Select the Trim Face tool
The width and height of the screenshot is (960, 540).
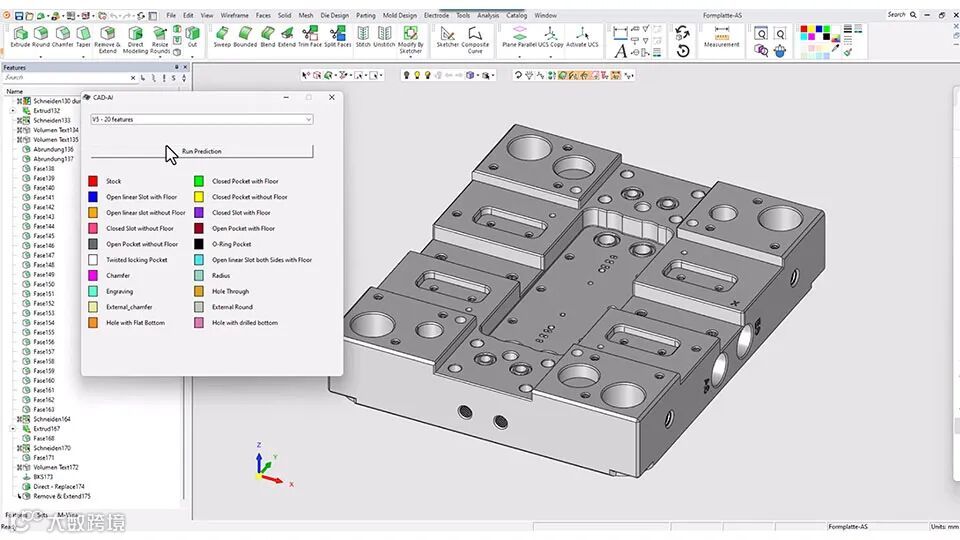[x=310, y=37]
